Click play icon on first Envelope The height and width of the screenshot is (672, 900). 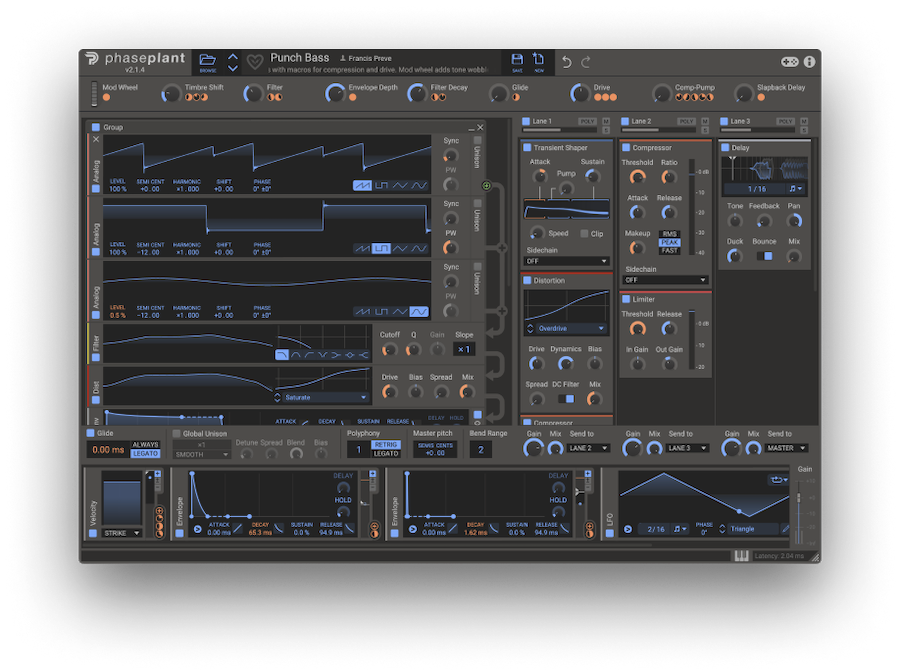tap(197, 529)
